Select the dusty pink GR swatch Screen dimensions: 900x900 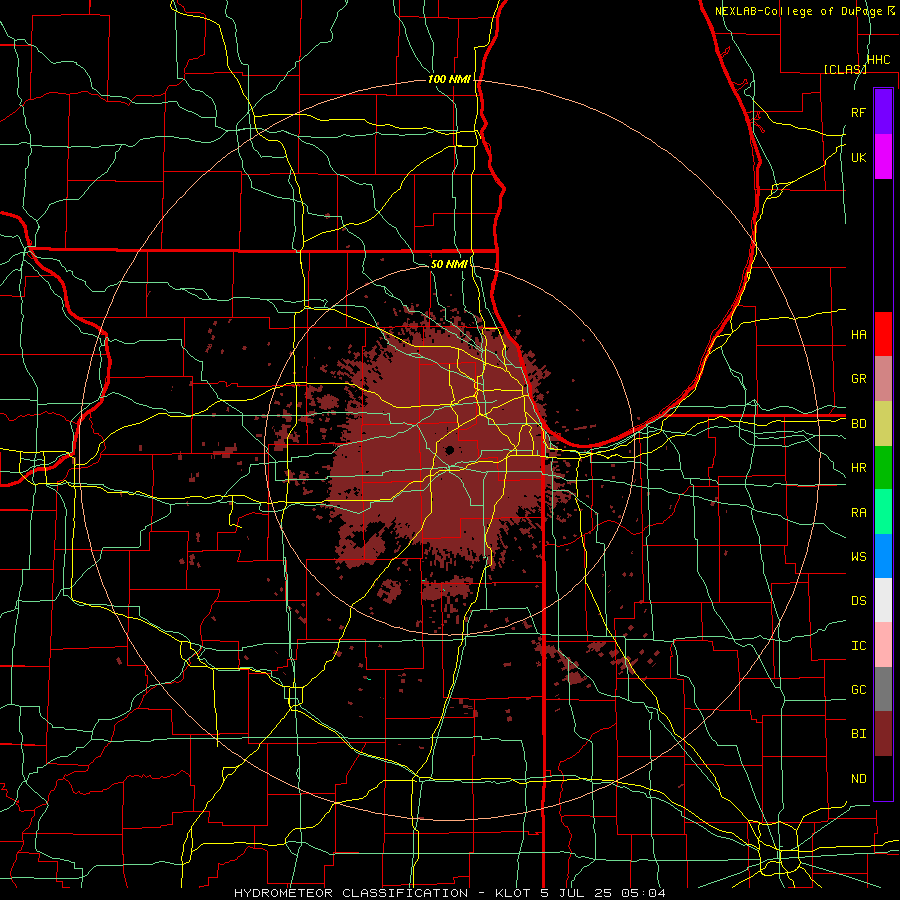click(883, 379)
